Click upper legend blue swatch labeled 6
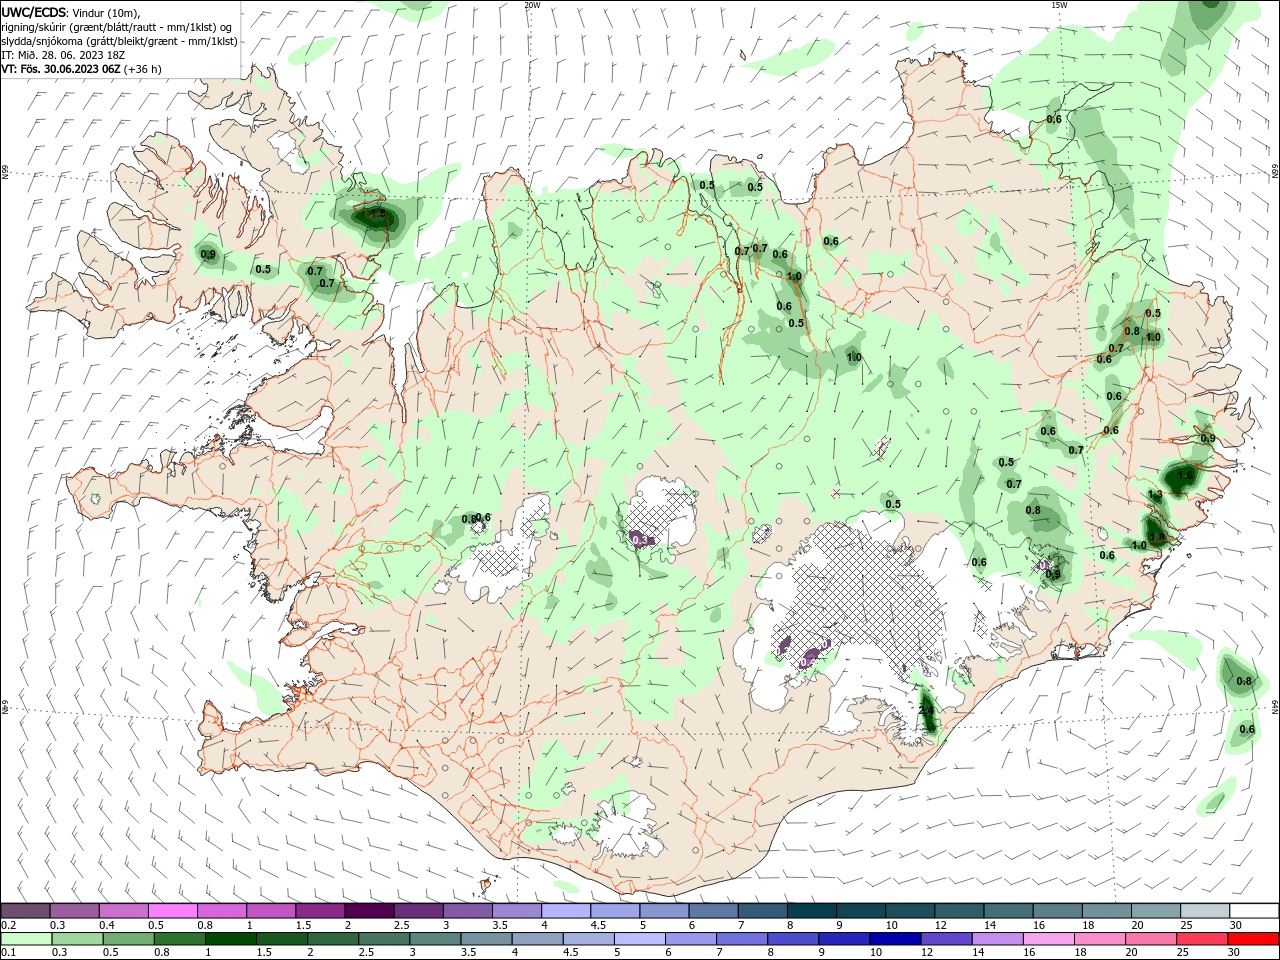The image size is (1280, 960). 713,911
